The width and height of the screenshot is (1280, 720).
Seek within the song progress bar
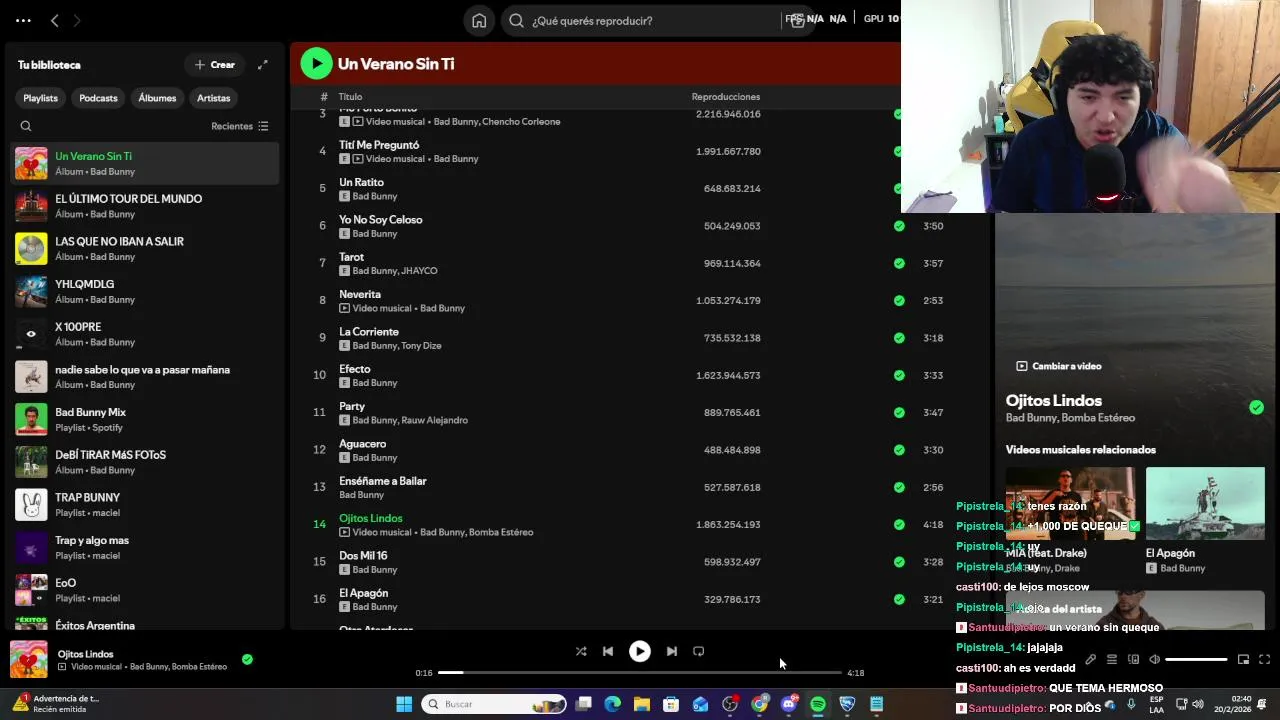640,673
